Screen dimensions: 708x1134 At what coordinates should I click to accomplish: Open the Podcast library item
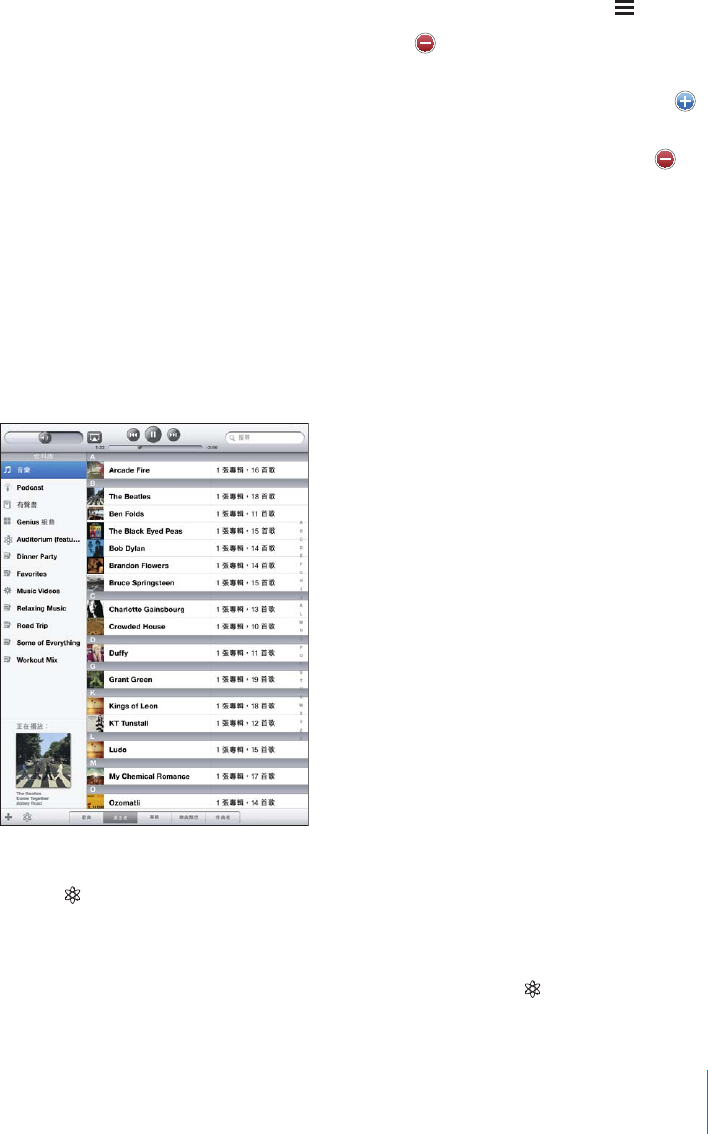click(x=43, y=487)
